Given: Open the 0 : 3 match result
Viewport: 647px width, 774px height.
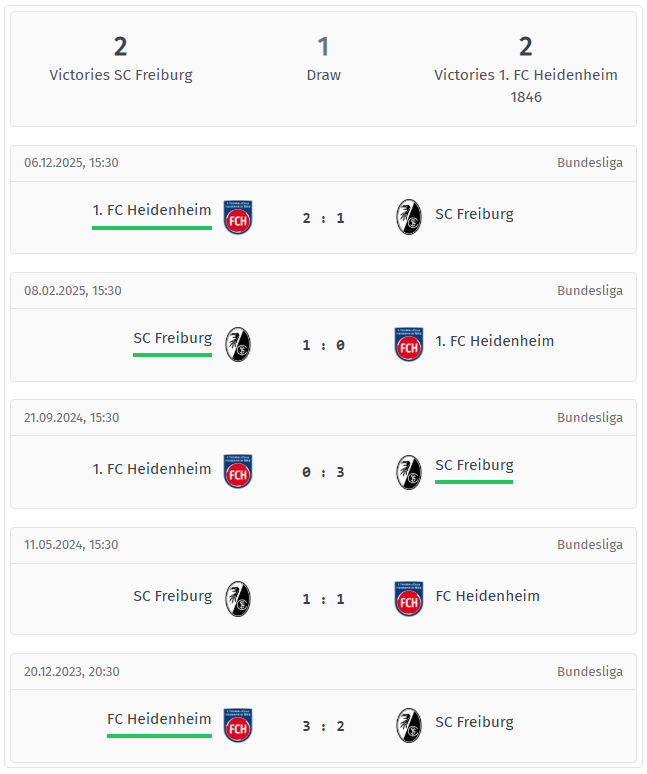Looking at the screenshot, I should (x=323, y=472).
